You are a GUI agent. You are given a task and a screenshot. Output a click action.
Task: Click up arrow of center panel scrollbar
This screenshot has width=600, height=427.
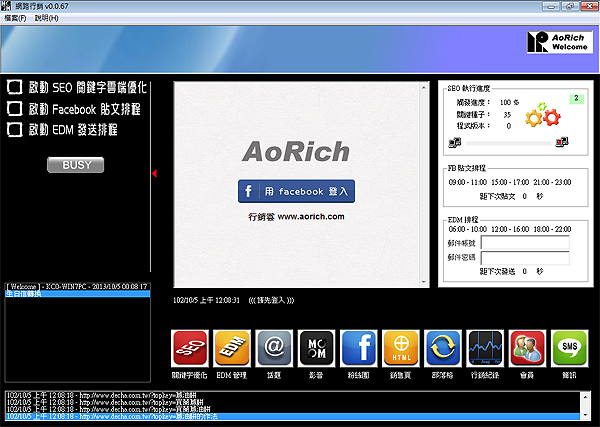click(x=424, y=88)
